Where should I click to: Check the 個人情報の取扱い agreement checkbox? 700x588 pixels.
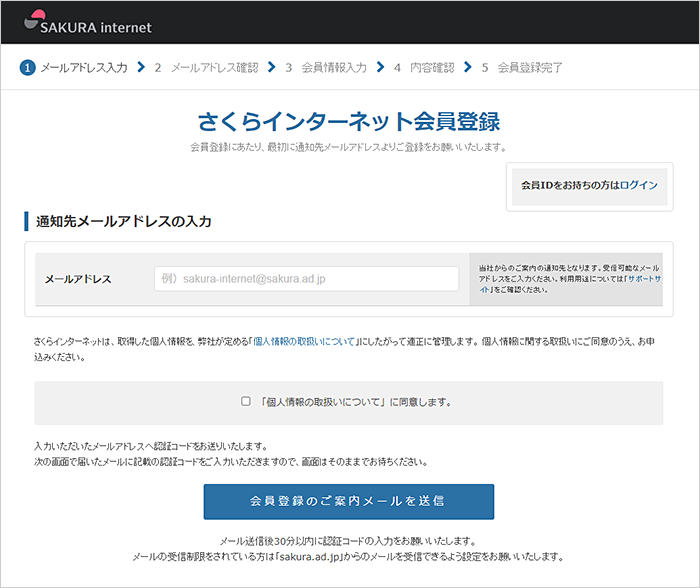pyautogui.click(x=246, y=401)
